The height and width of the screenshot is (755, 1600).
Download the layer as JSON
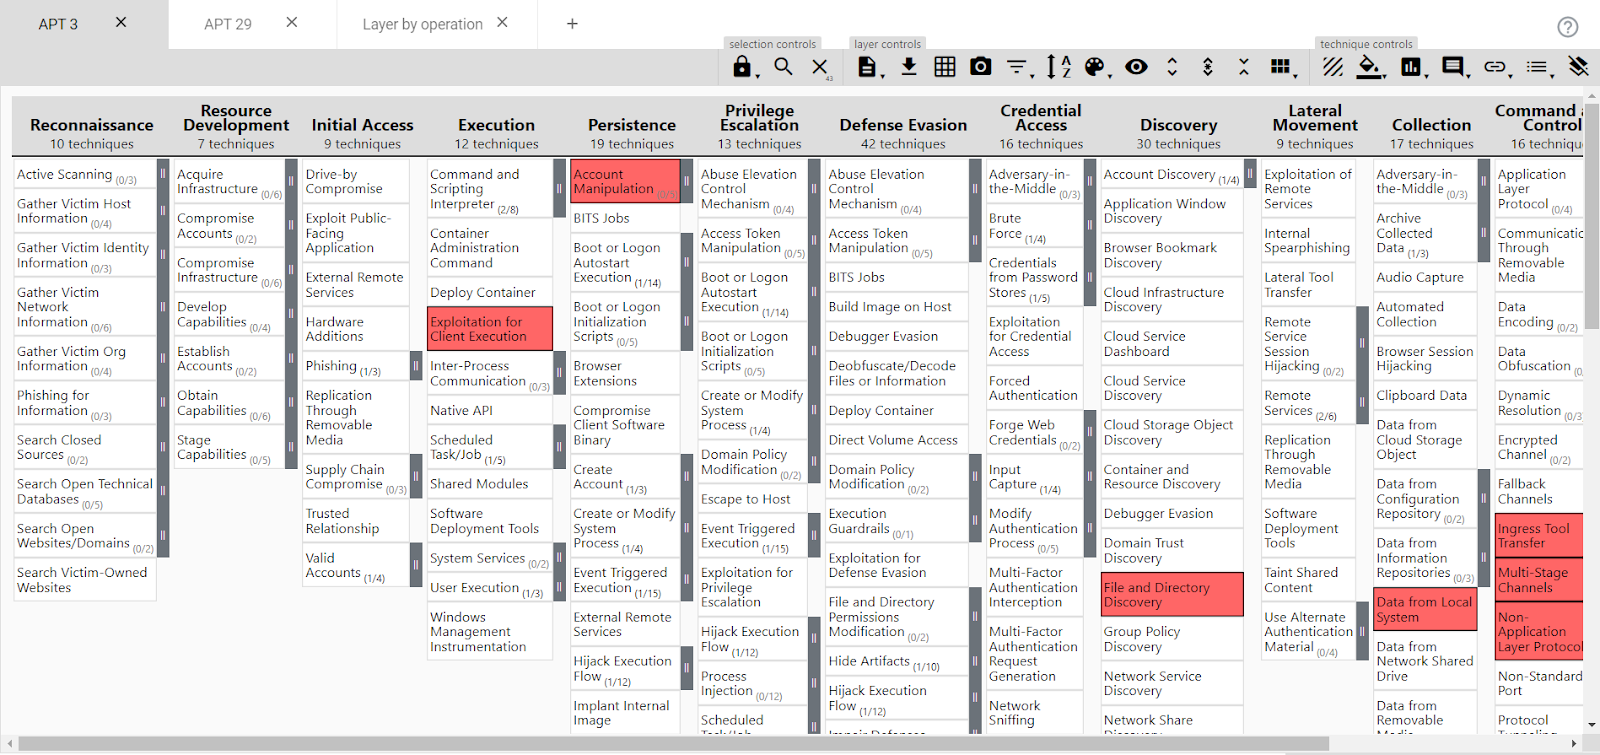click(x=908, y=67)
